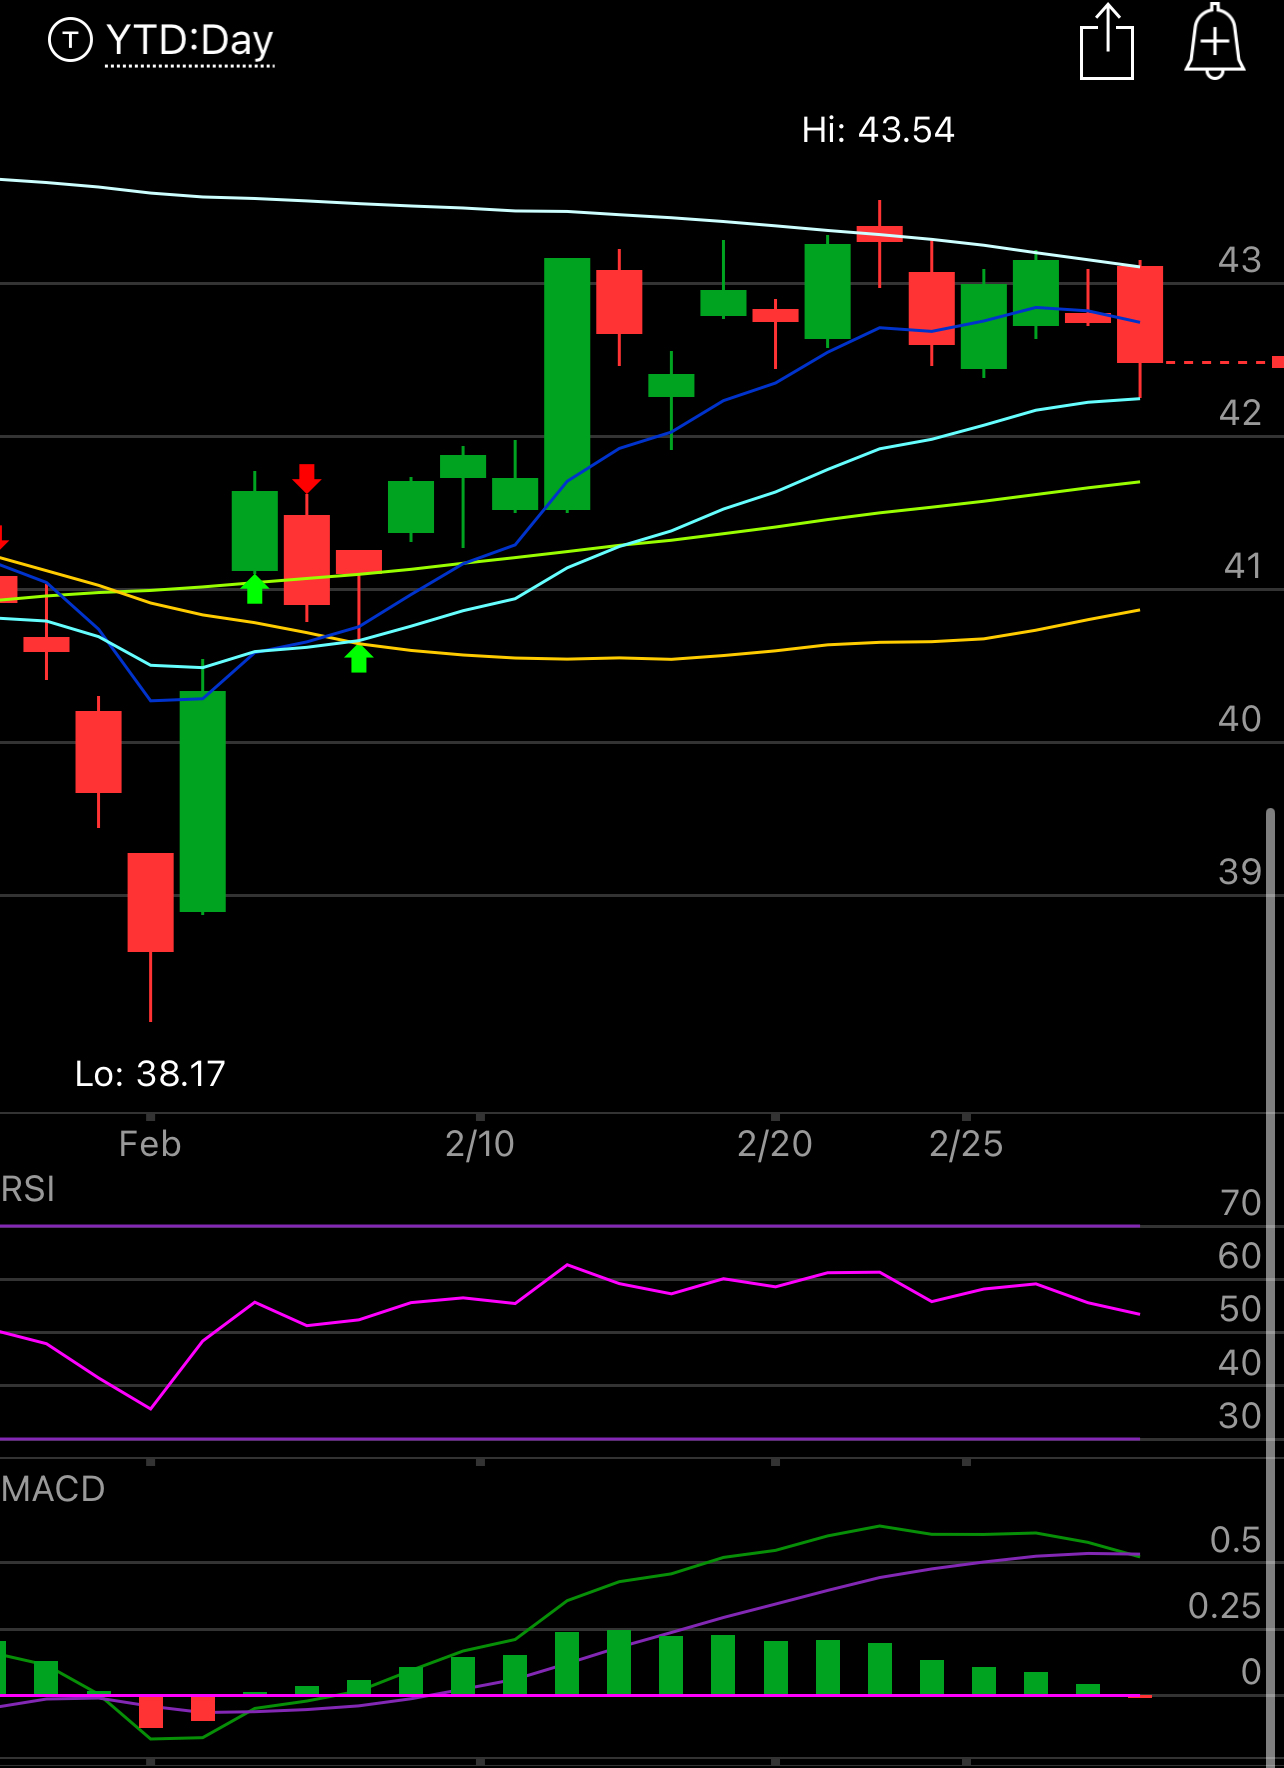Click the 40 price axis label

click(1240, 719)
